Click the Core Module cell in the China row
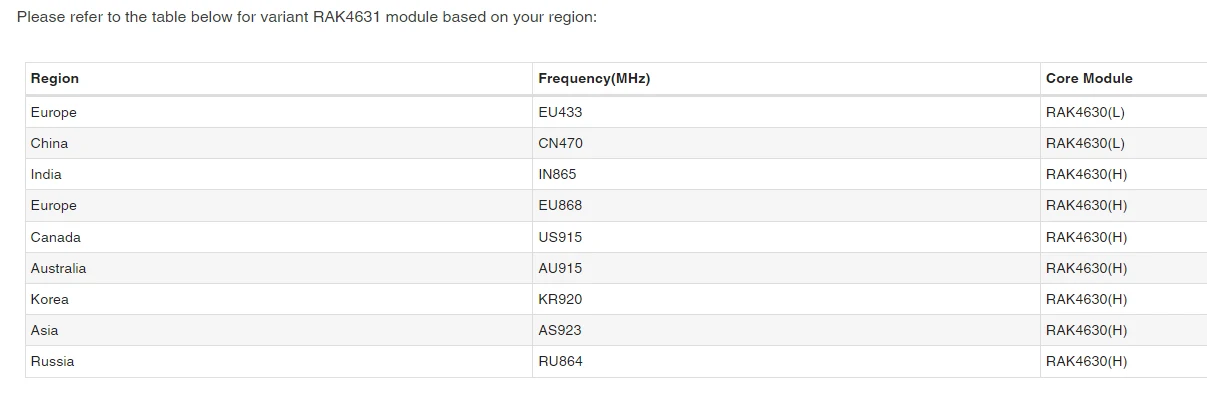Screen dimensions: 1207x403 click(x=1085, y=143)
